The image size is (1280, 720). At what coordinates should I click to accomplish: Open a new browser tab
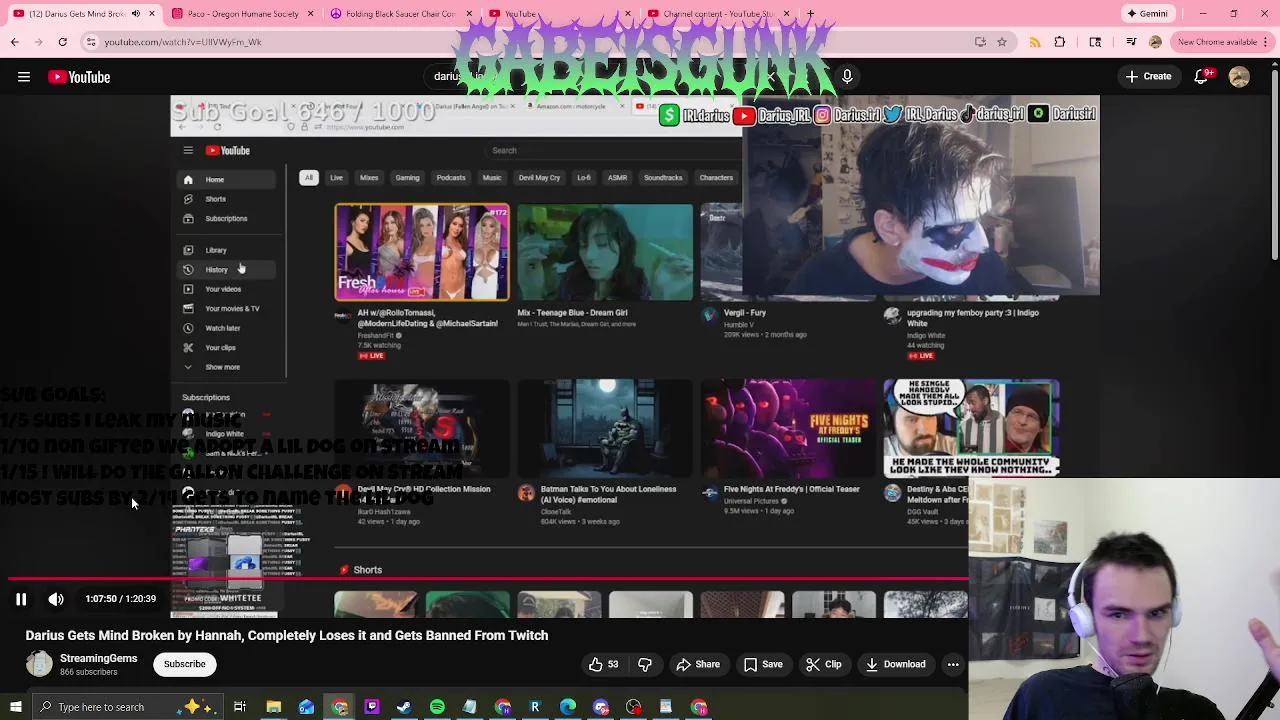[810, 14]
